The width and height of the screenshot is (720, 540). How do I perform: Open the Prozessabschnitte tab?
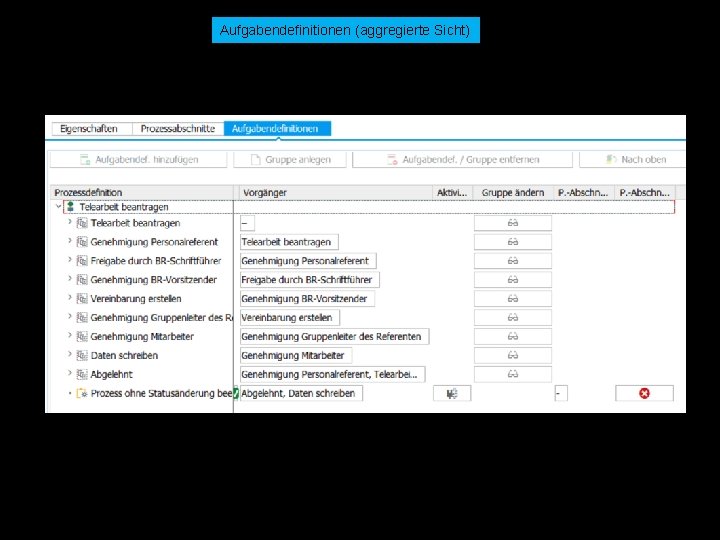click(x=178, y=129)
